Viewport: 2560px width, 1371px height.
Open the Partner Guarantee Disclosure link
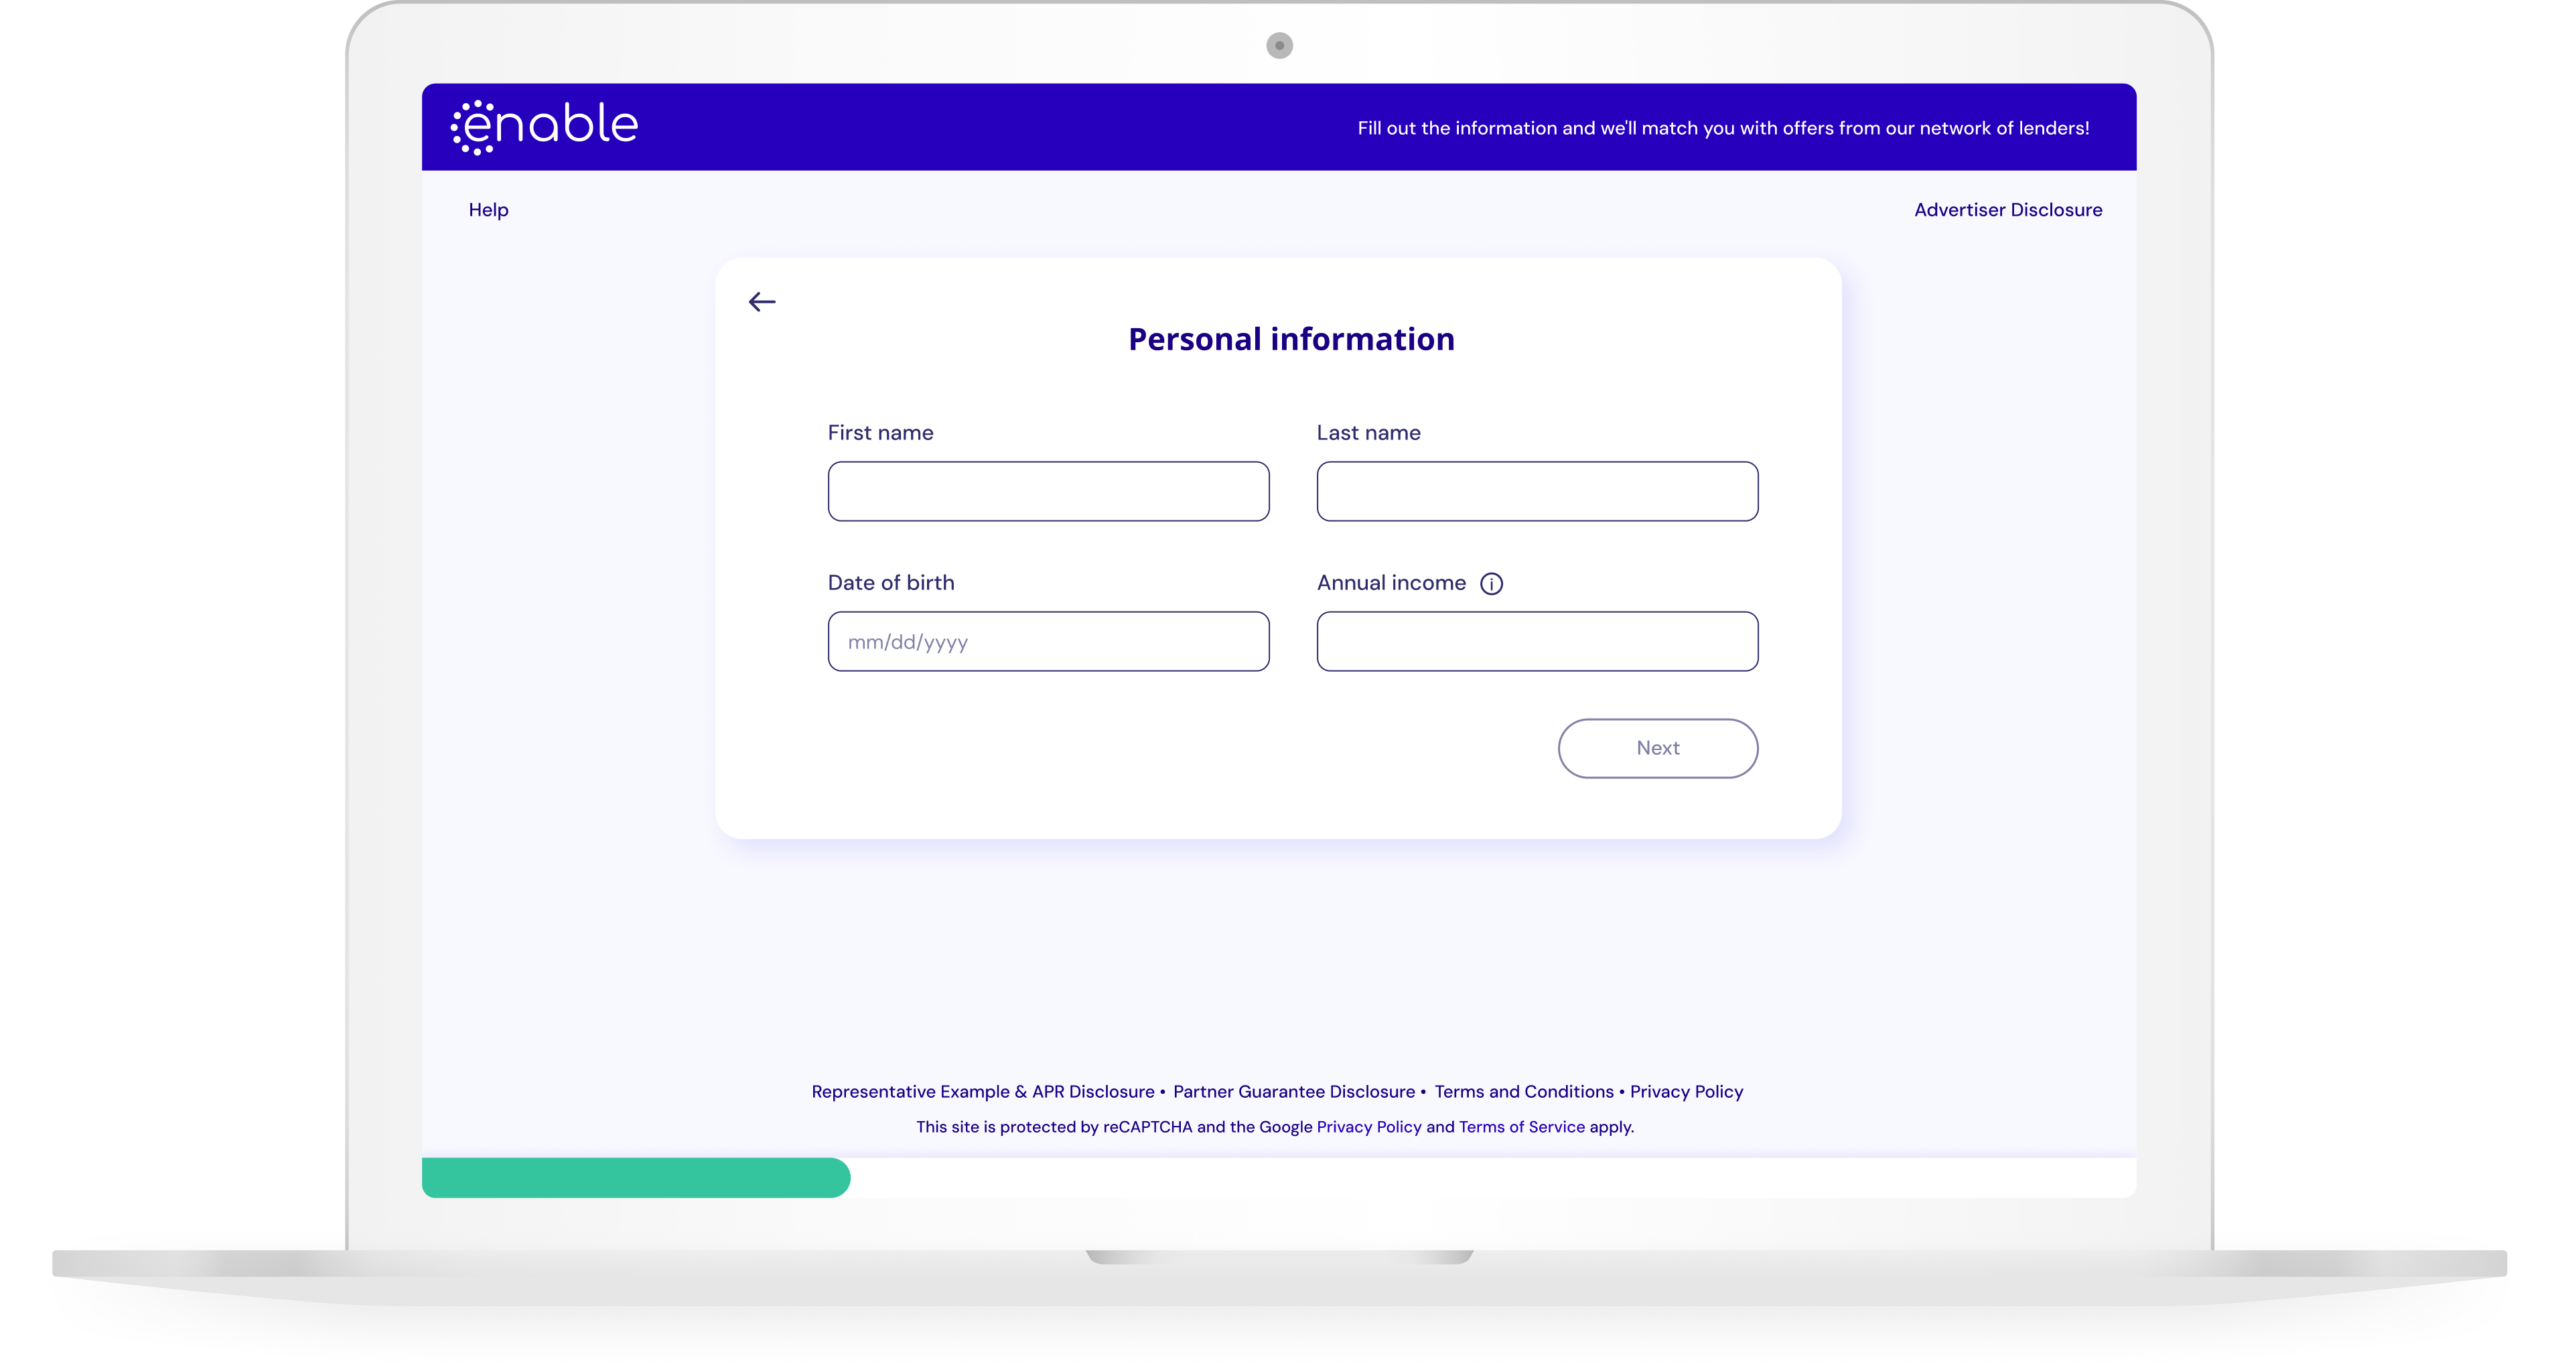[x=1293, y=1092]
